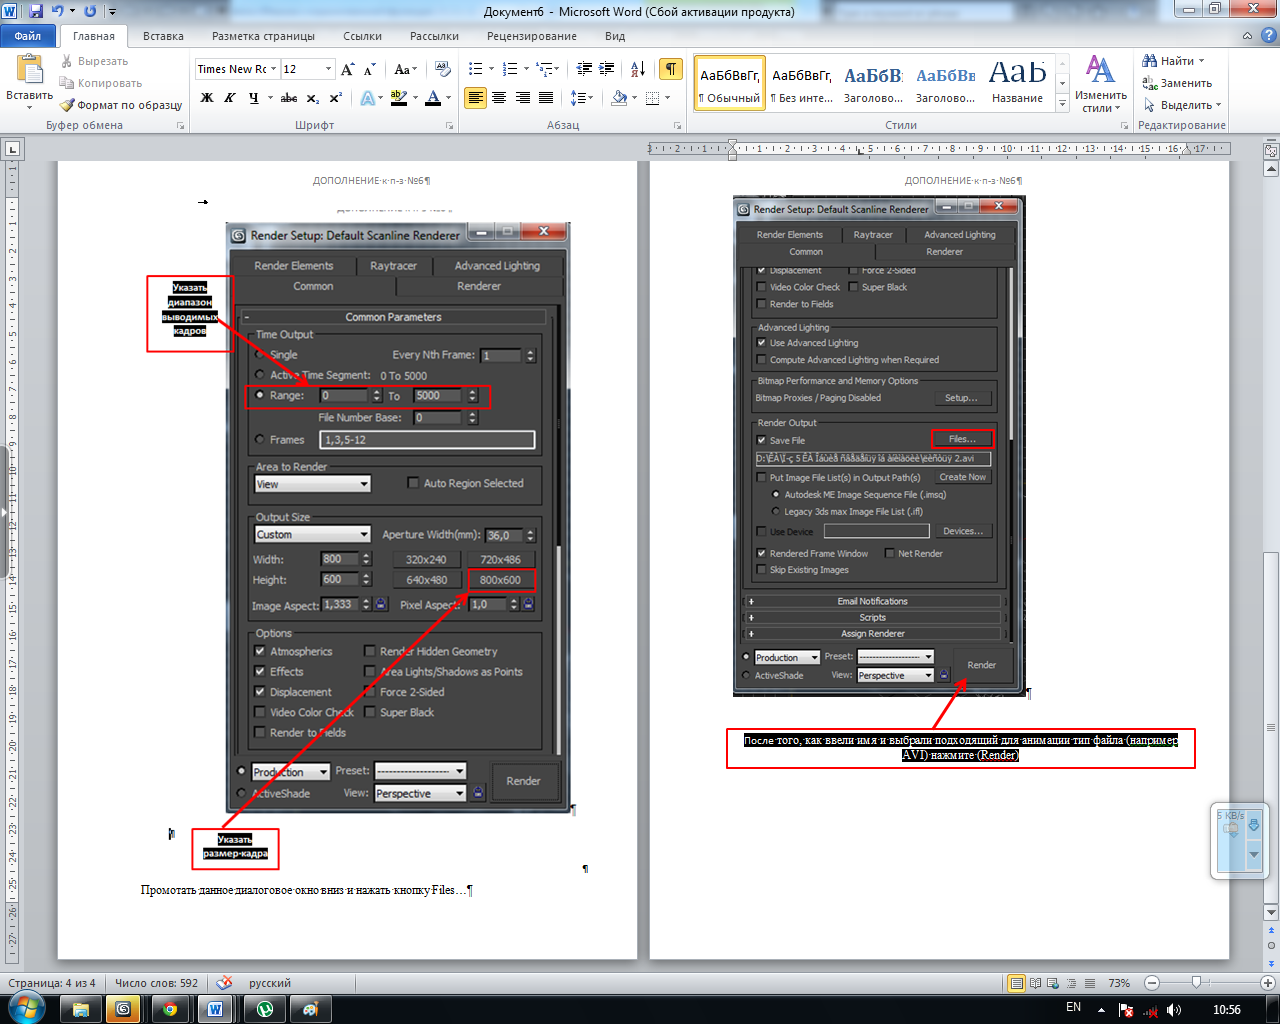Align text left
The height and width of the screenshot is (1024, 1280).
click(x=475, y=98)
